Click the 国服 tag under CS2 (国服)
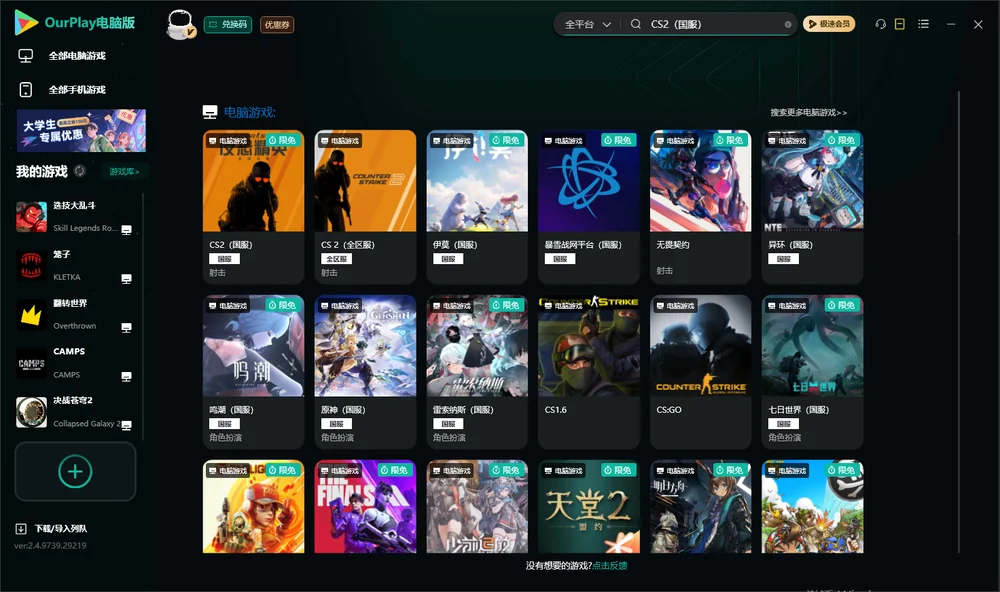This screenshot has width=1000, height=592. tap(224, 259)
